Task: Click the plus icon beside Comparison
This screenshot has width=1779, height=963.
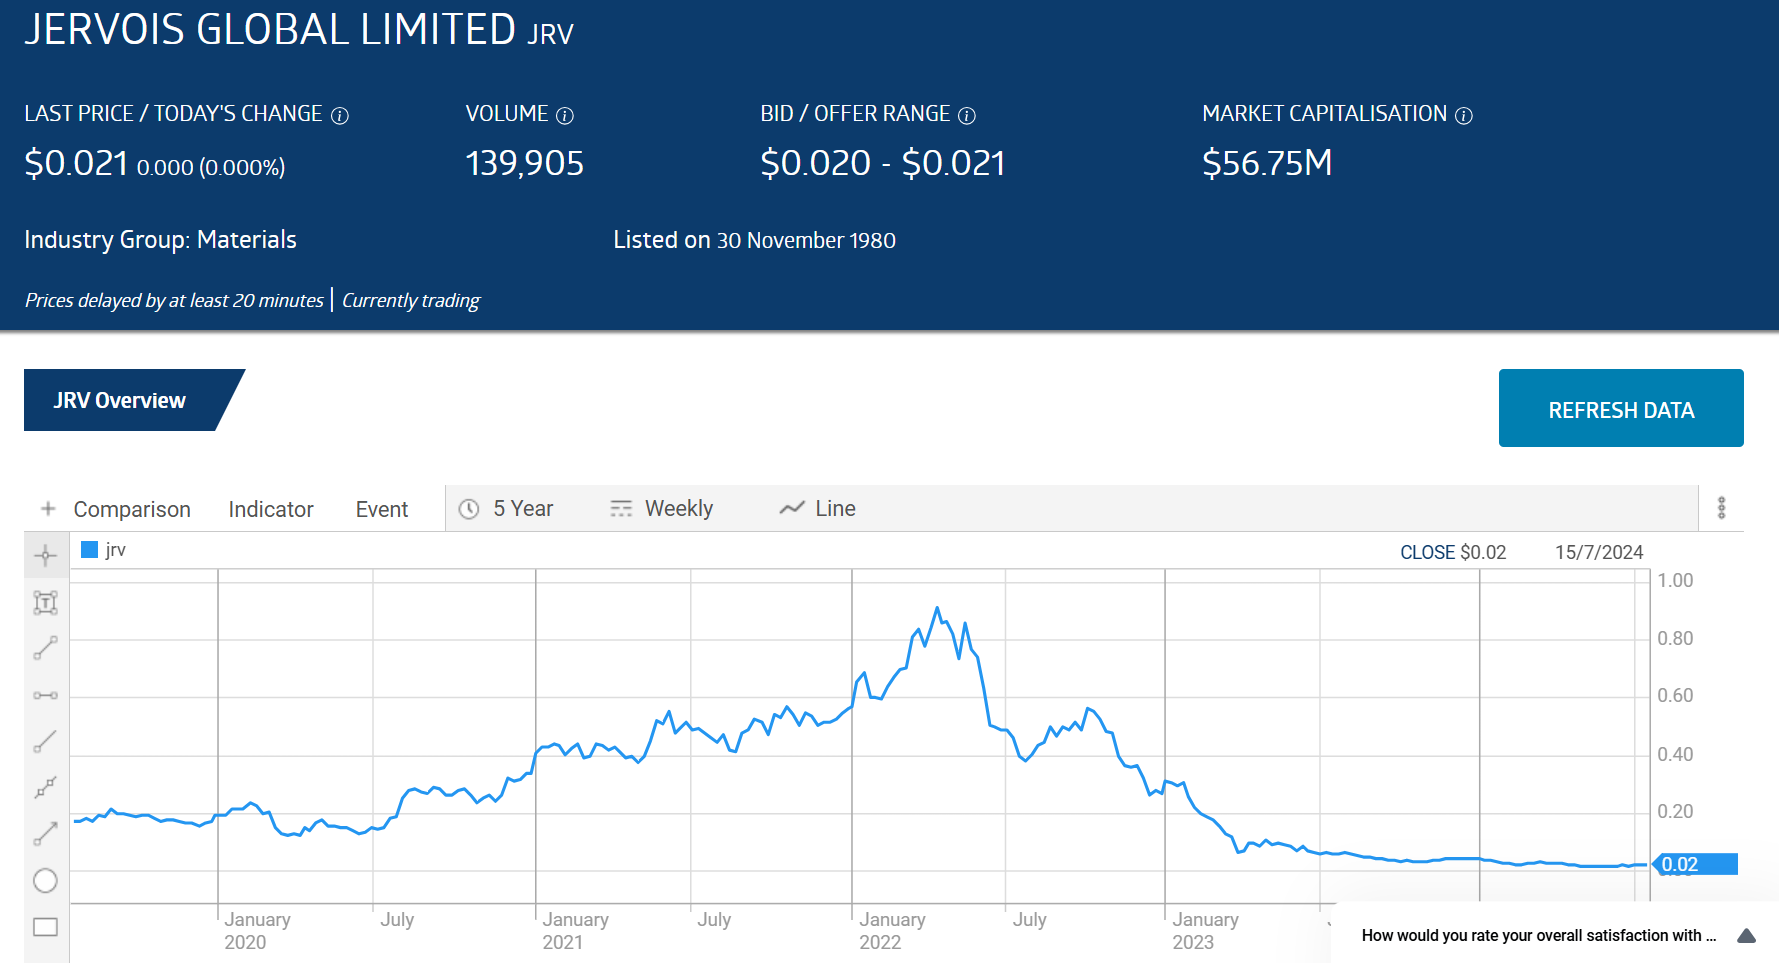Action: coord(47,509)
